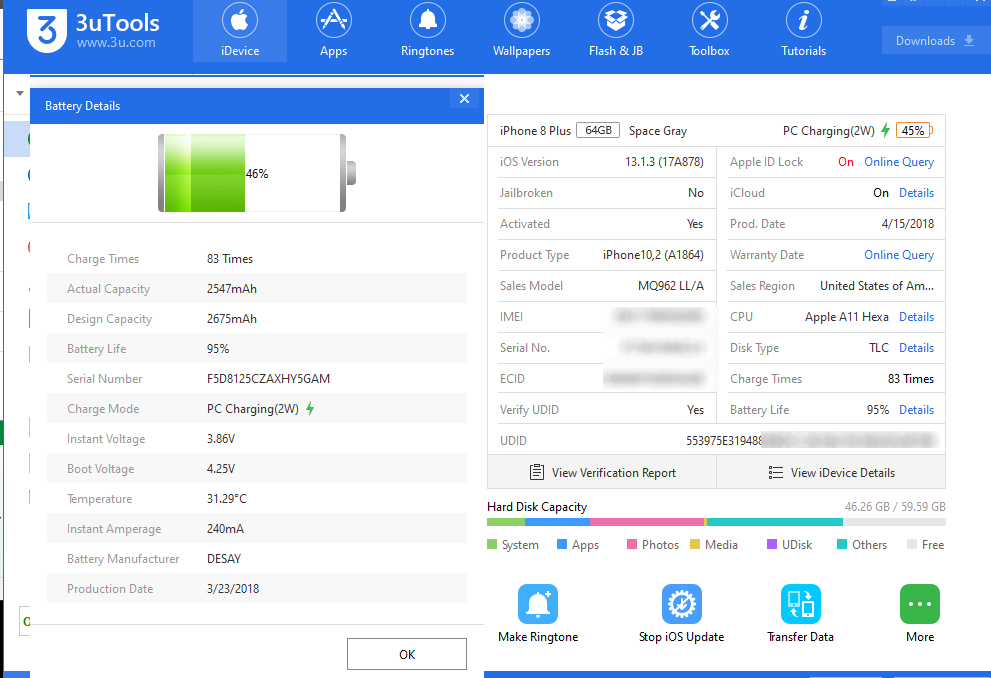Viewport: 991px width, 678px height.
Task: Click the gray Free legend swatch
Action: click(x=911, y=544)
